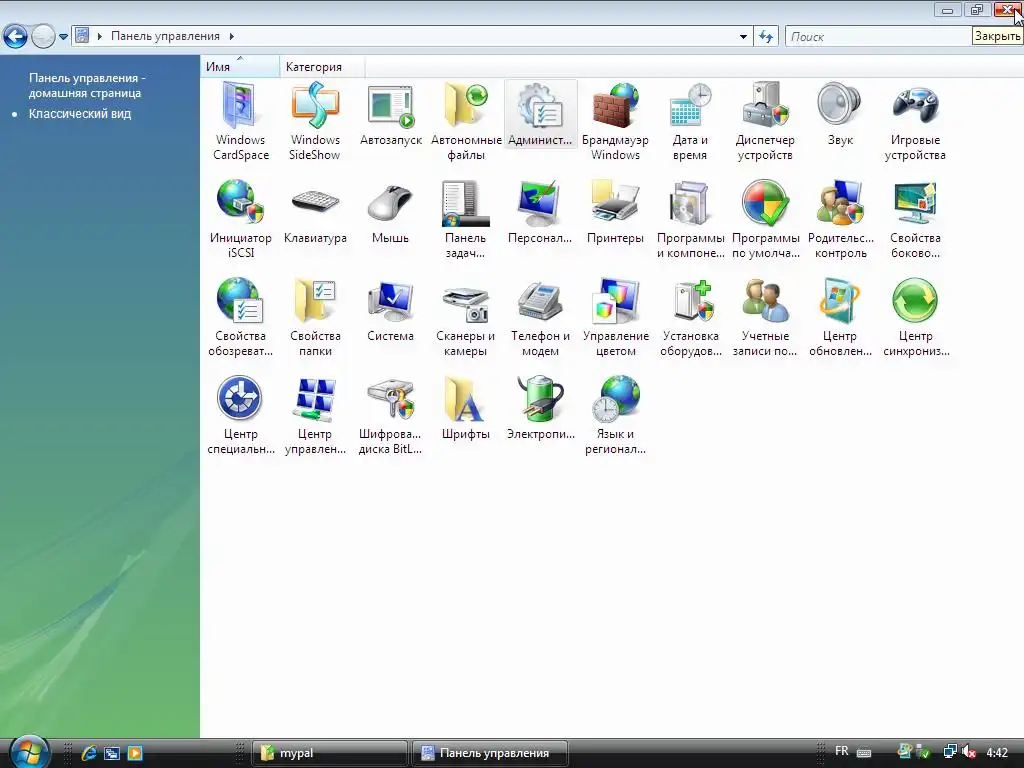The image size is (1024, 768).
Task: Open Дата и время settings
Action: pyautogui.click(x=690, y=121)
